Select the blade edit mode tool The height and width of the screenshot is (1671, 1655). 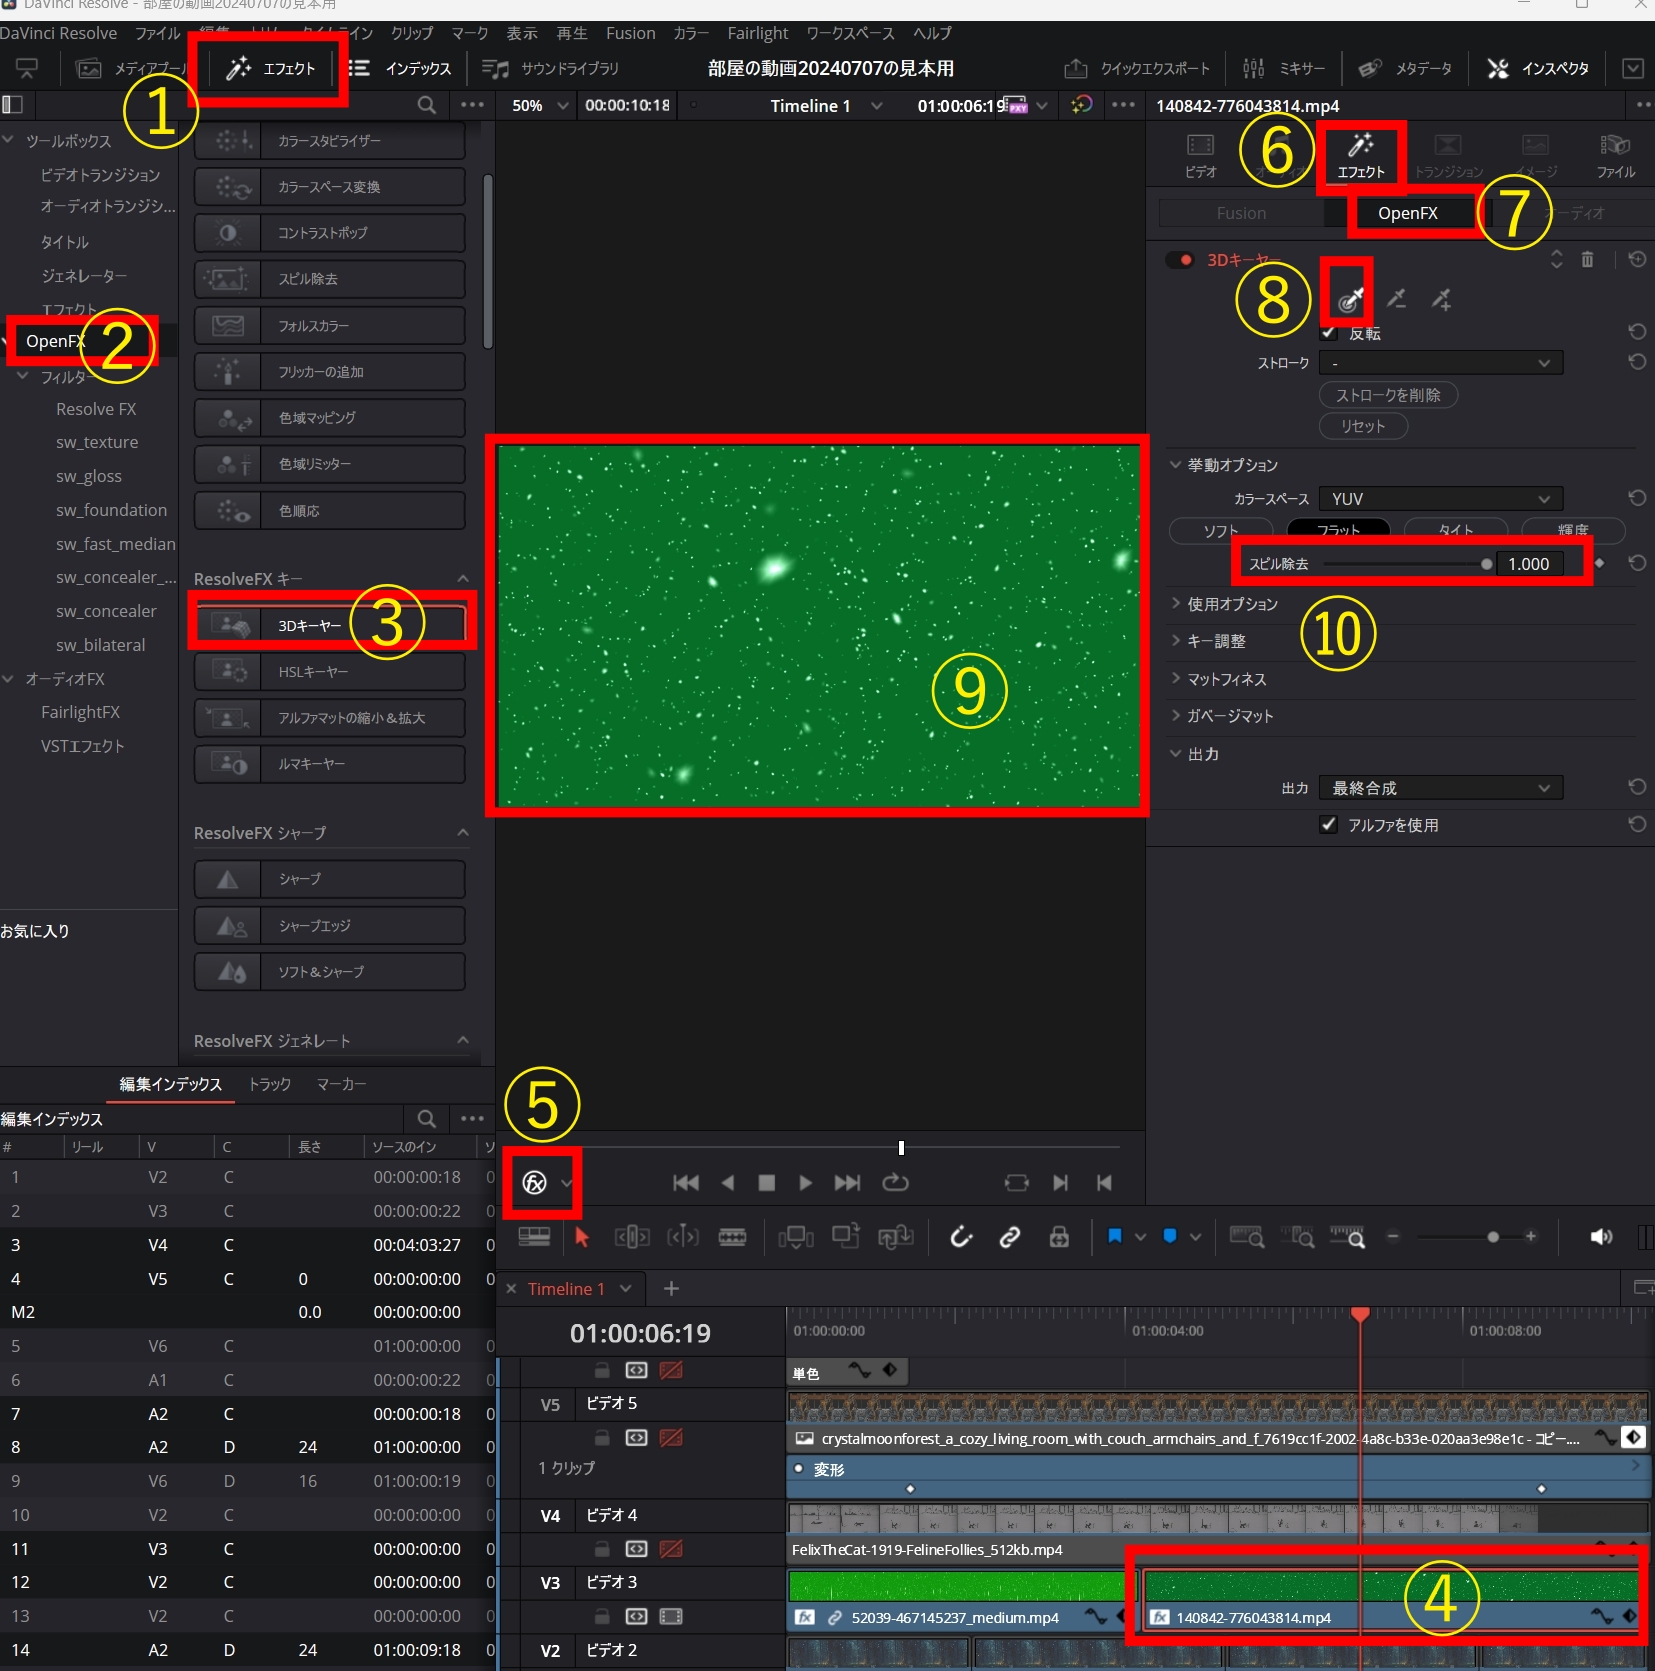(x=732, y=1237)
